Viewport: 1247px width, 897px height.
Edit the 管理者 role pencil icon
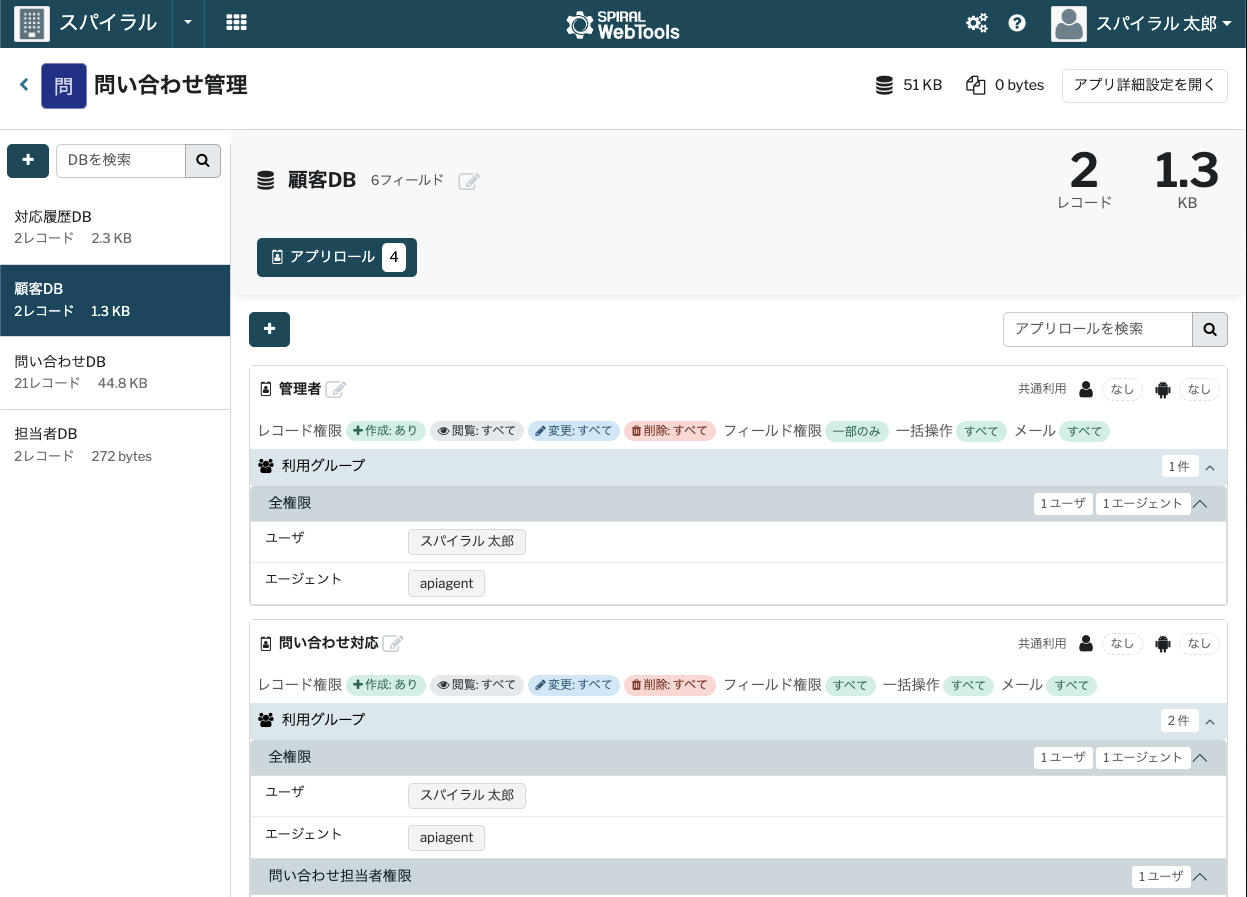336,390
